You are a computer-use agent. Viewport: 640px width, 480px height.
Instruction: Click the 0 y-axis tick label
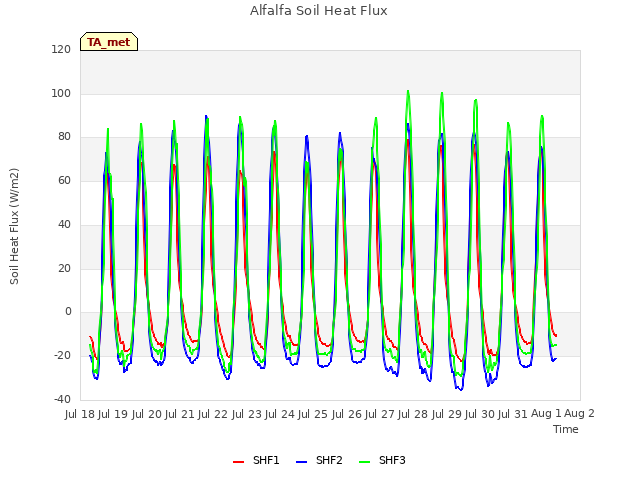coord(68,312)
